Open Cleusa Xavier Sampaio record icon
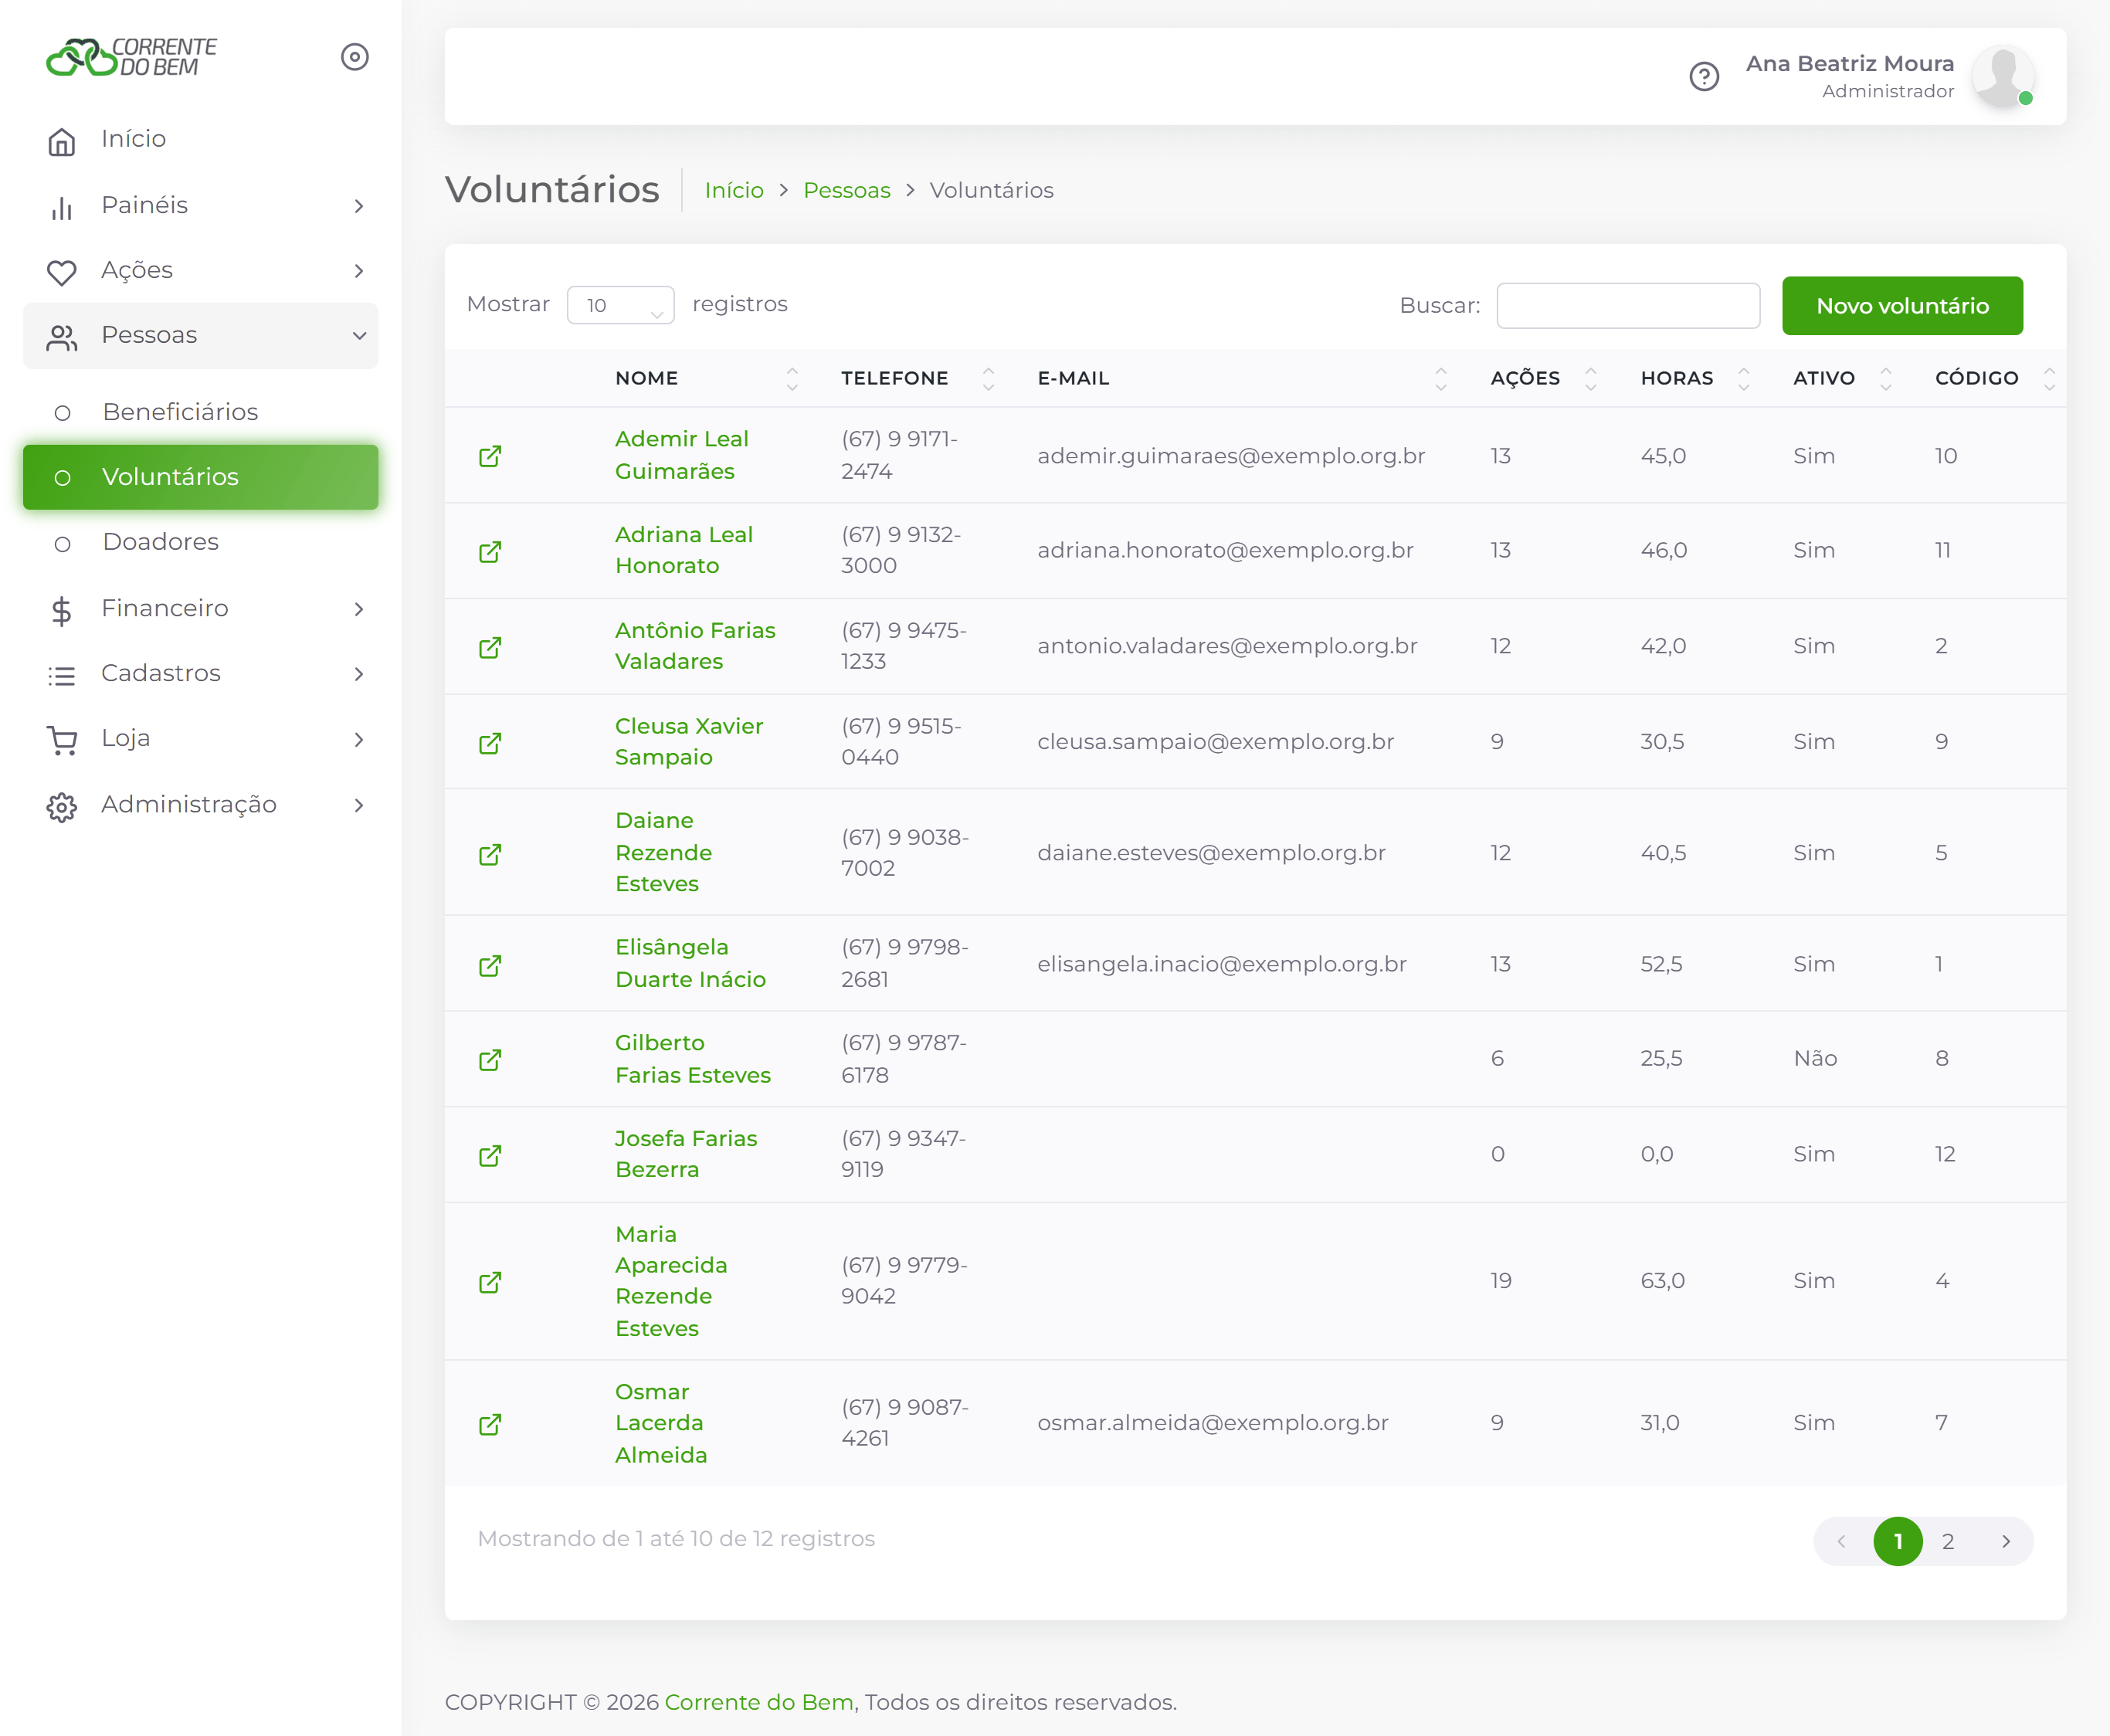2110x1736 pixels. coord(490,743)
